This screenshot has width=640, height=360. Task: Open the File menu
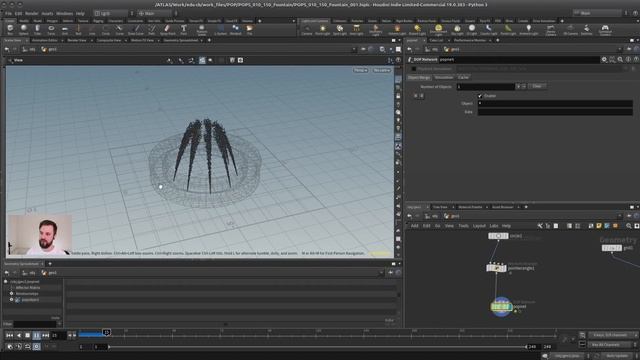coord(8,13)
